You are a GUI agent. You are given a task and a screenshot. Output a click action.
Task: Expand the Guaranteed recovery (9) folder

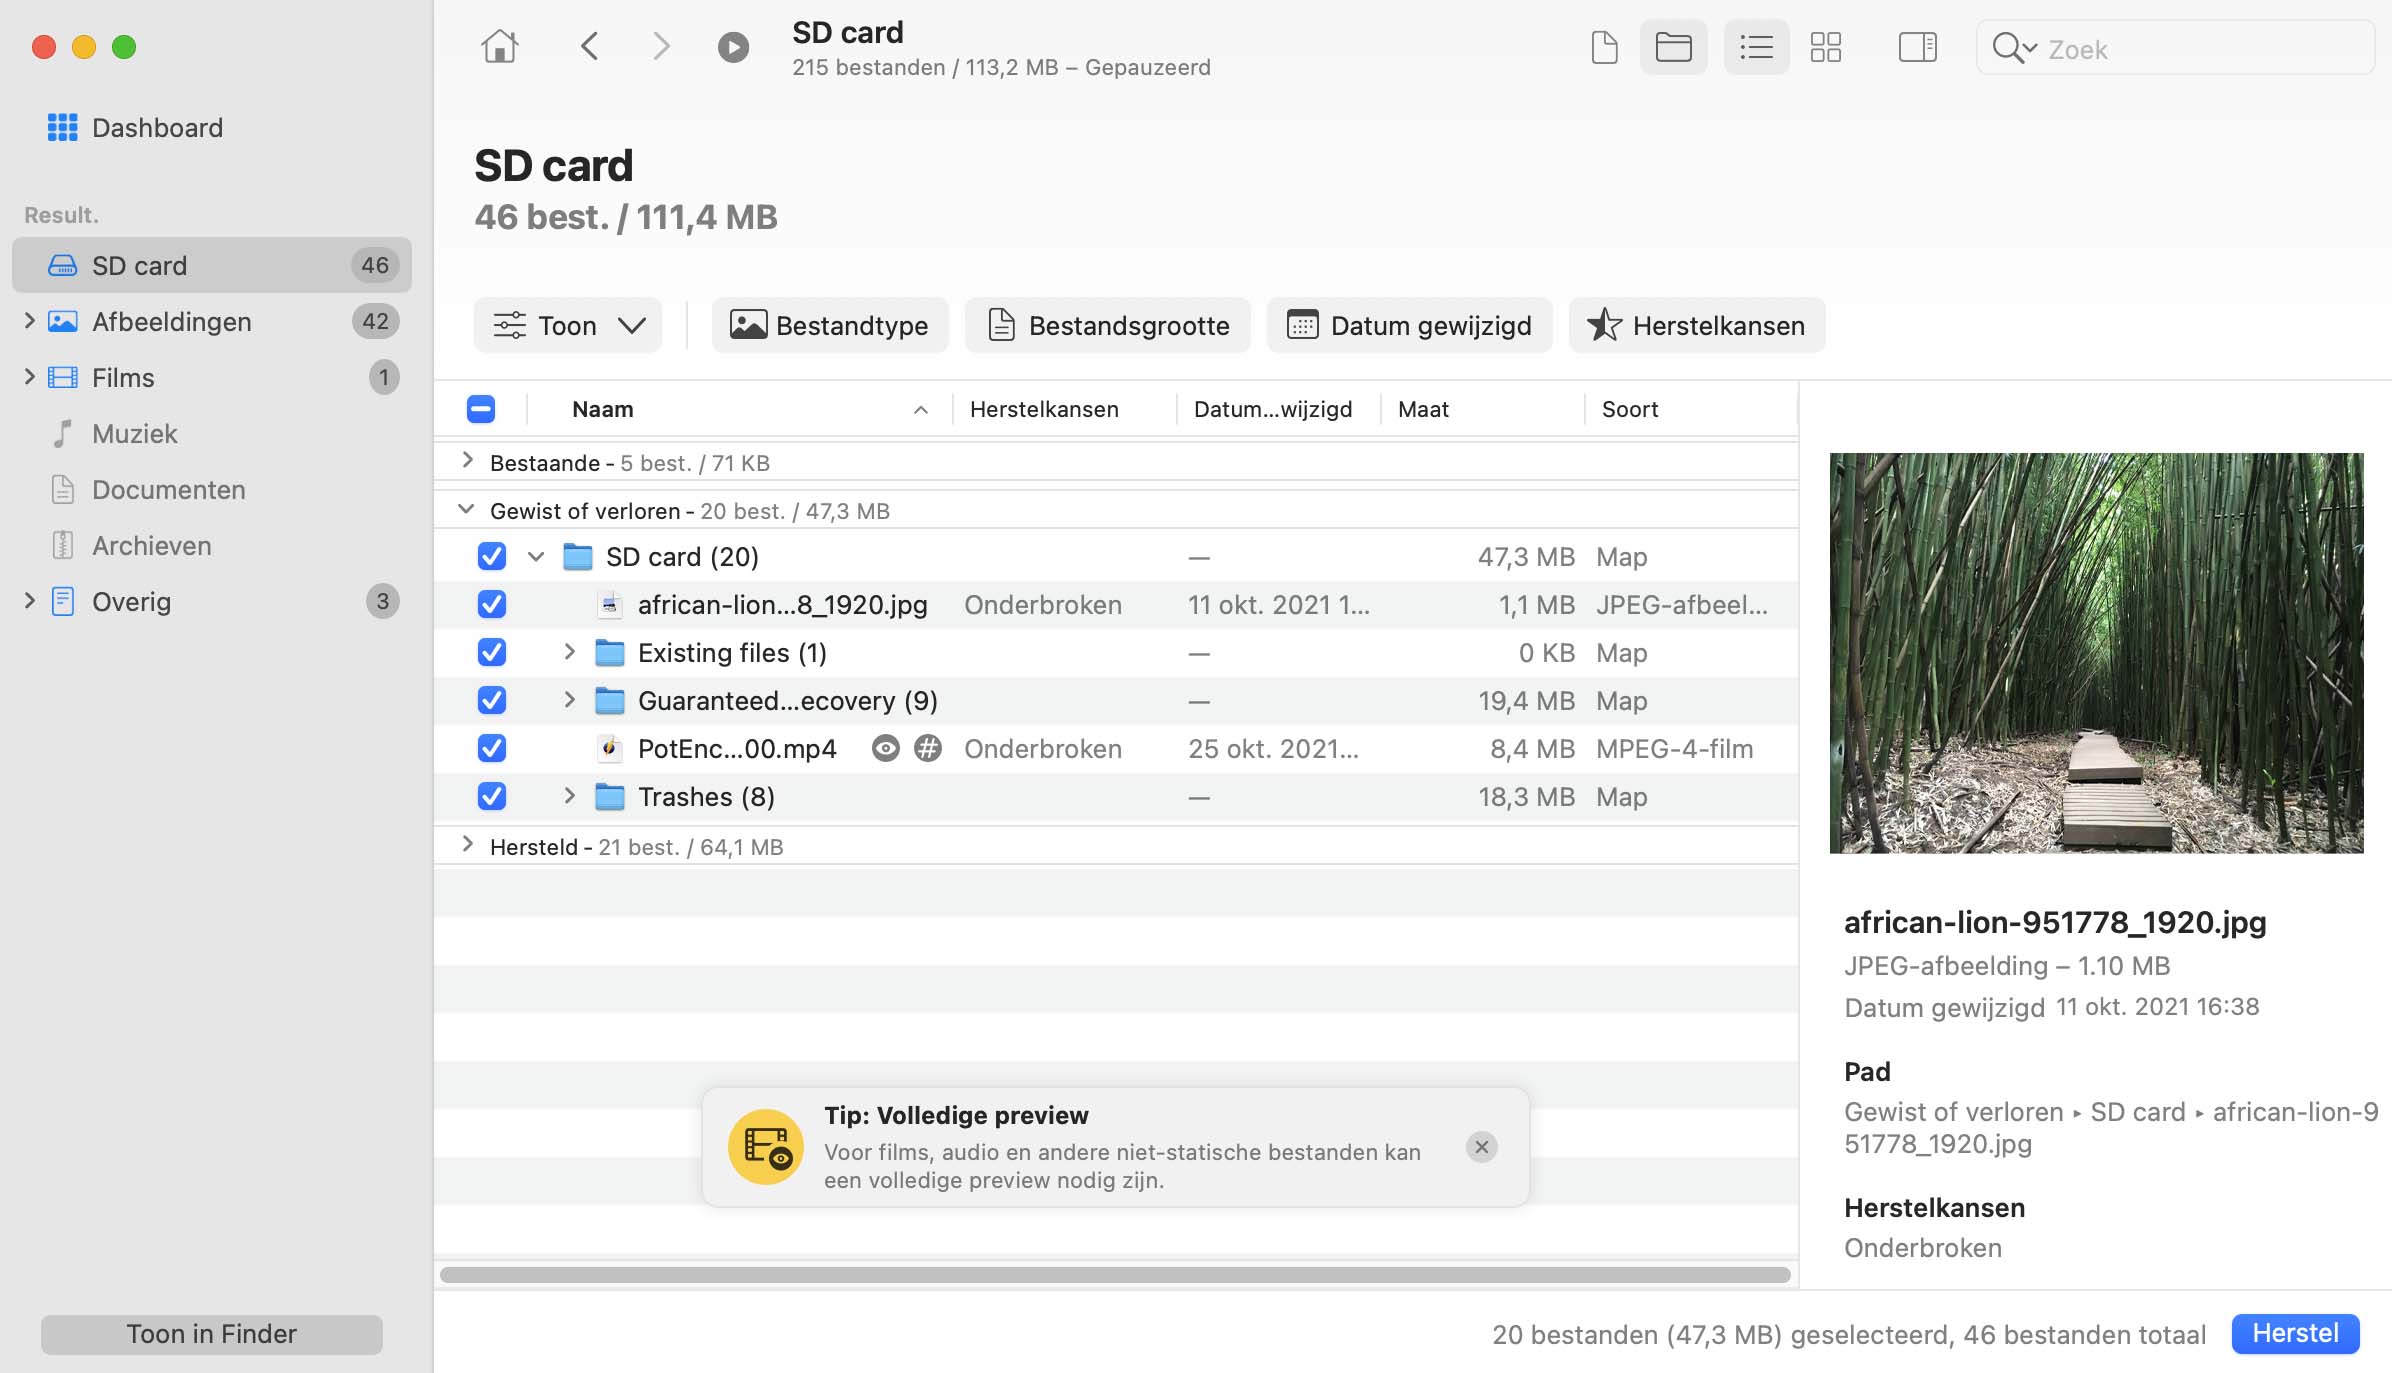pyautogui.click(x=569, y=700)
